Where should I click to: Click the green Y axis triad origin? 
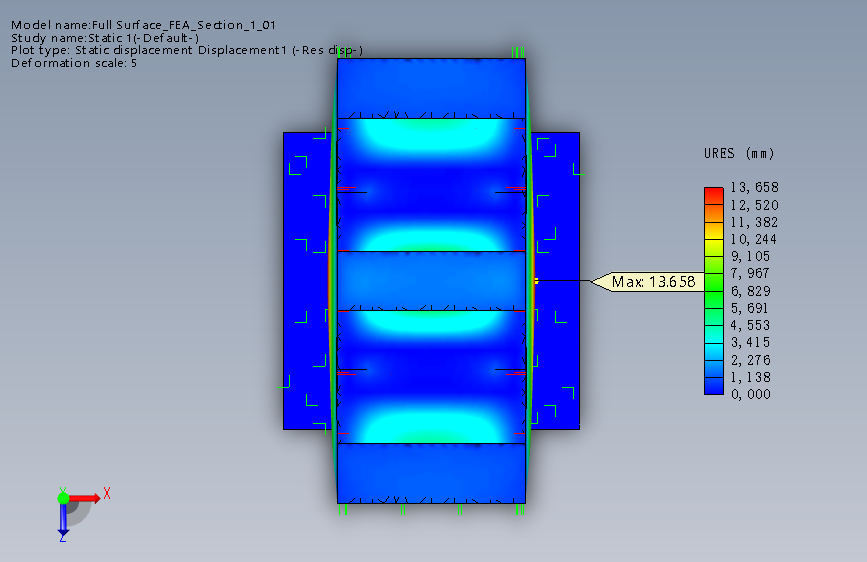coord(63,498)
